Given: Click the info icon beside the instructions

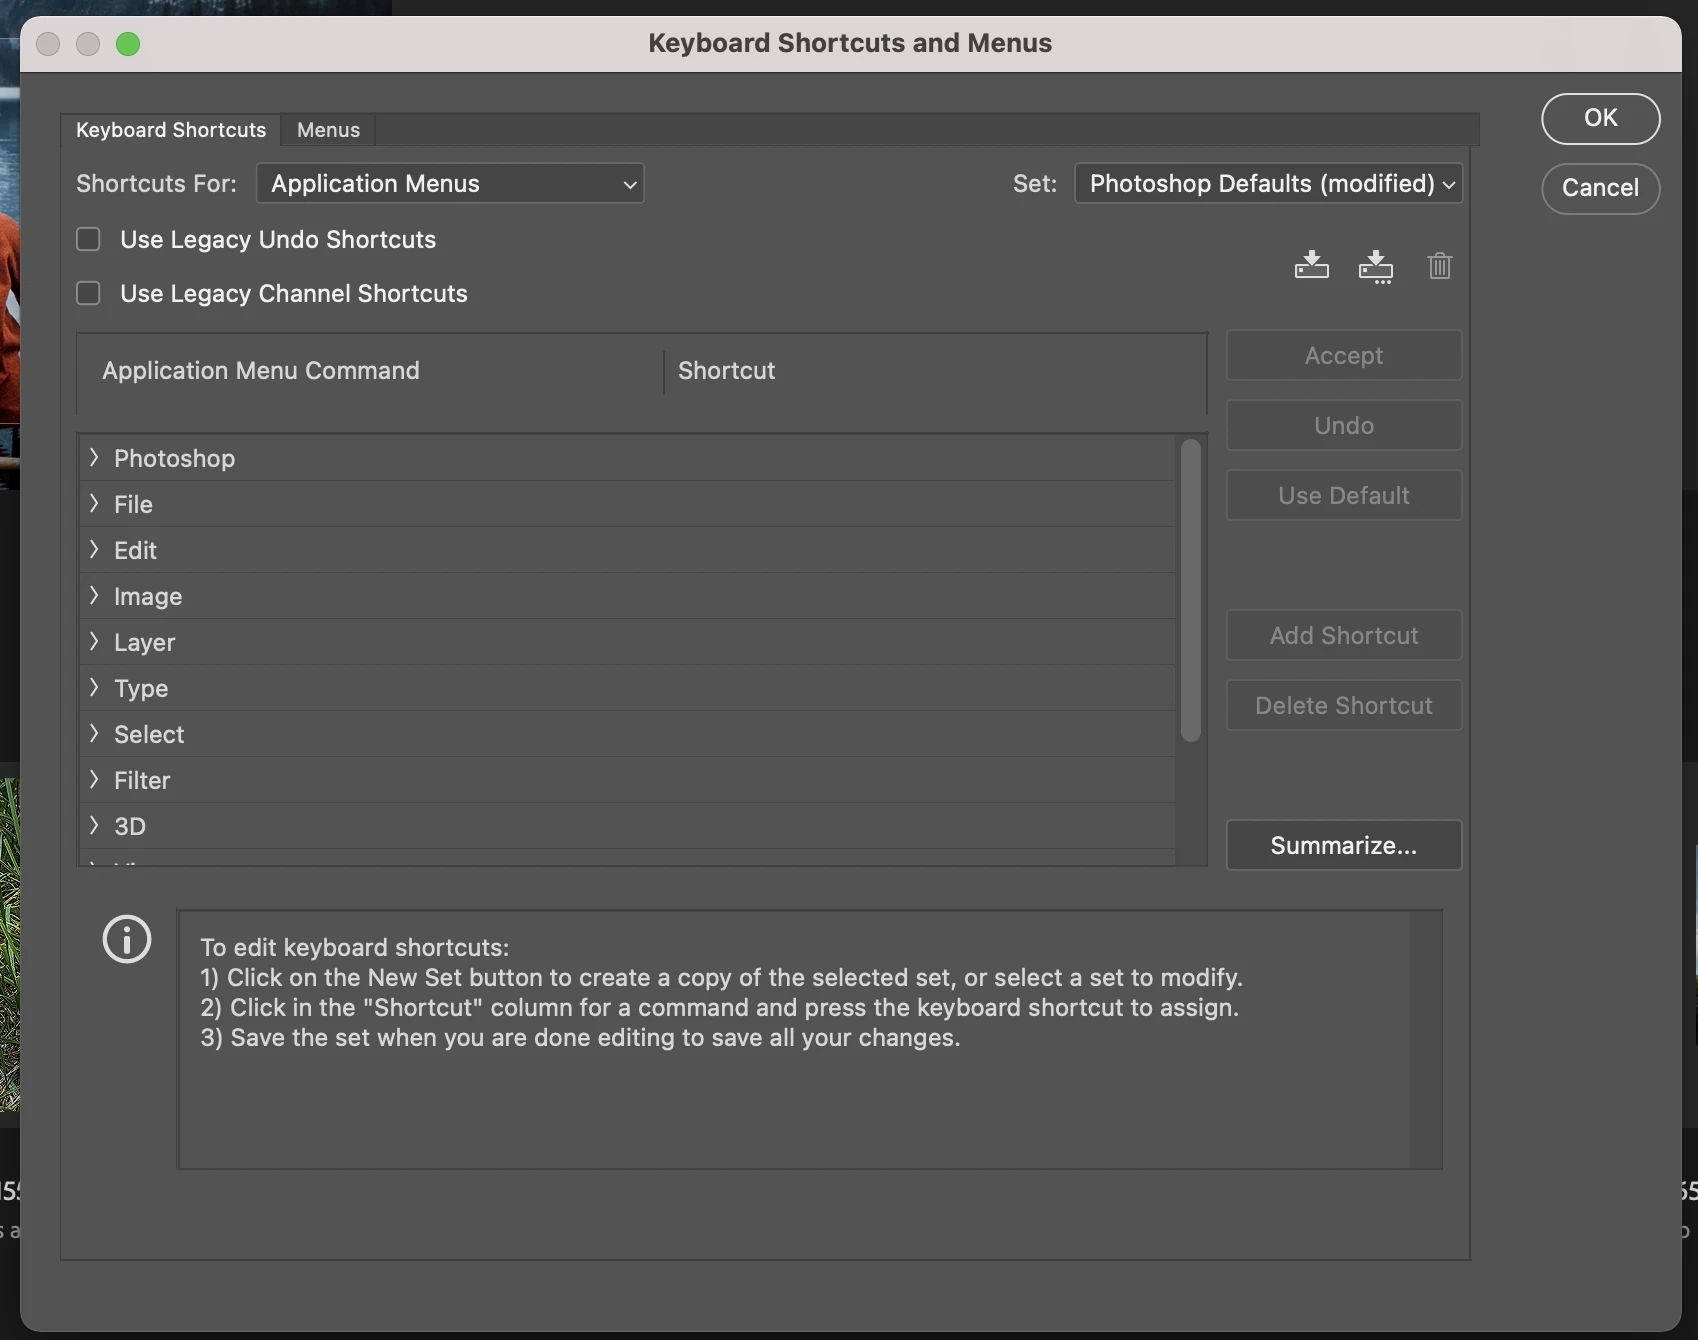Looking at the screenshot, I should pyautogui.click(x=127, y=939).
